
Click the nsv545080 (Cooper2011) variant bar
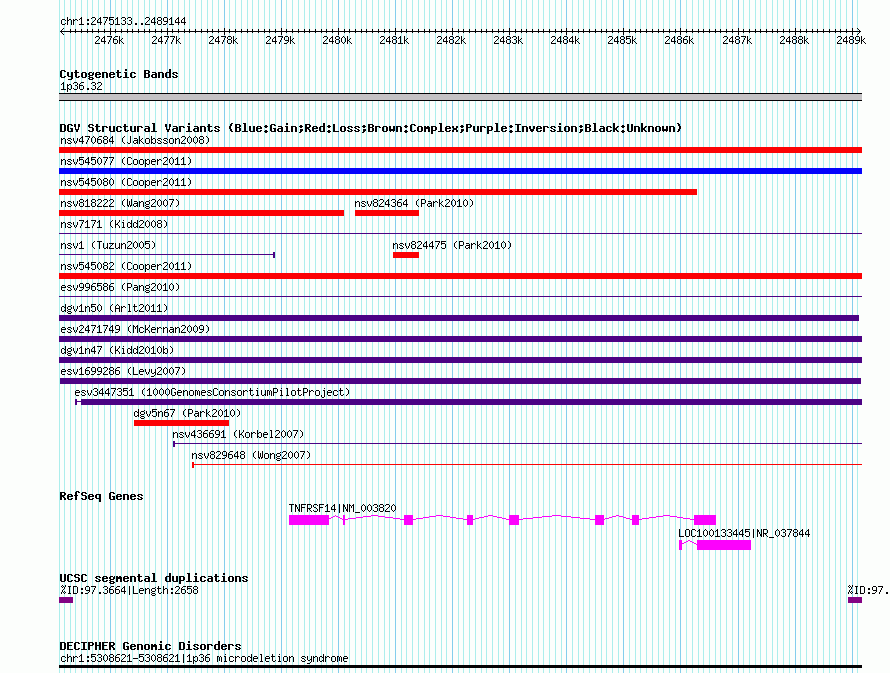tap(377, 192)
